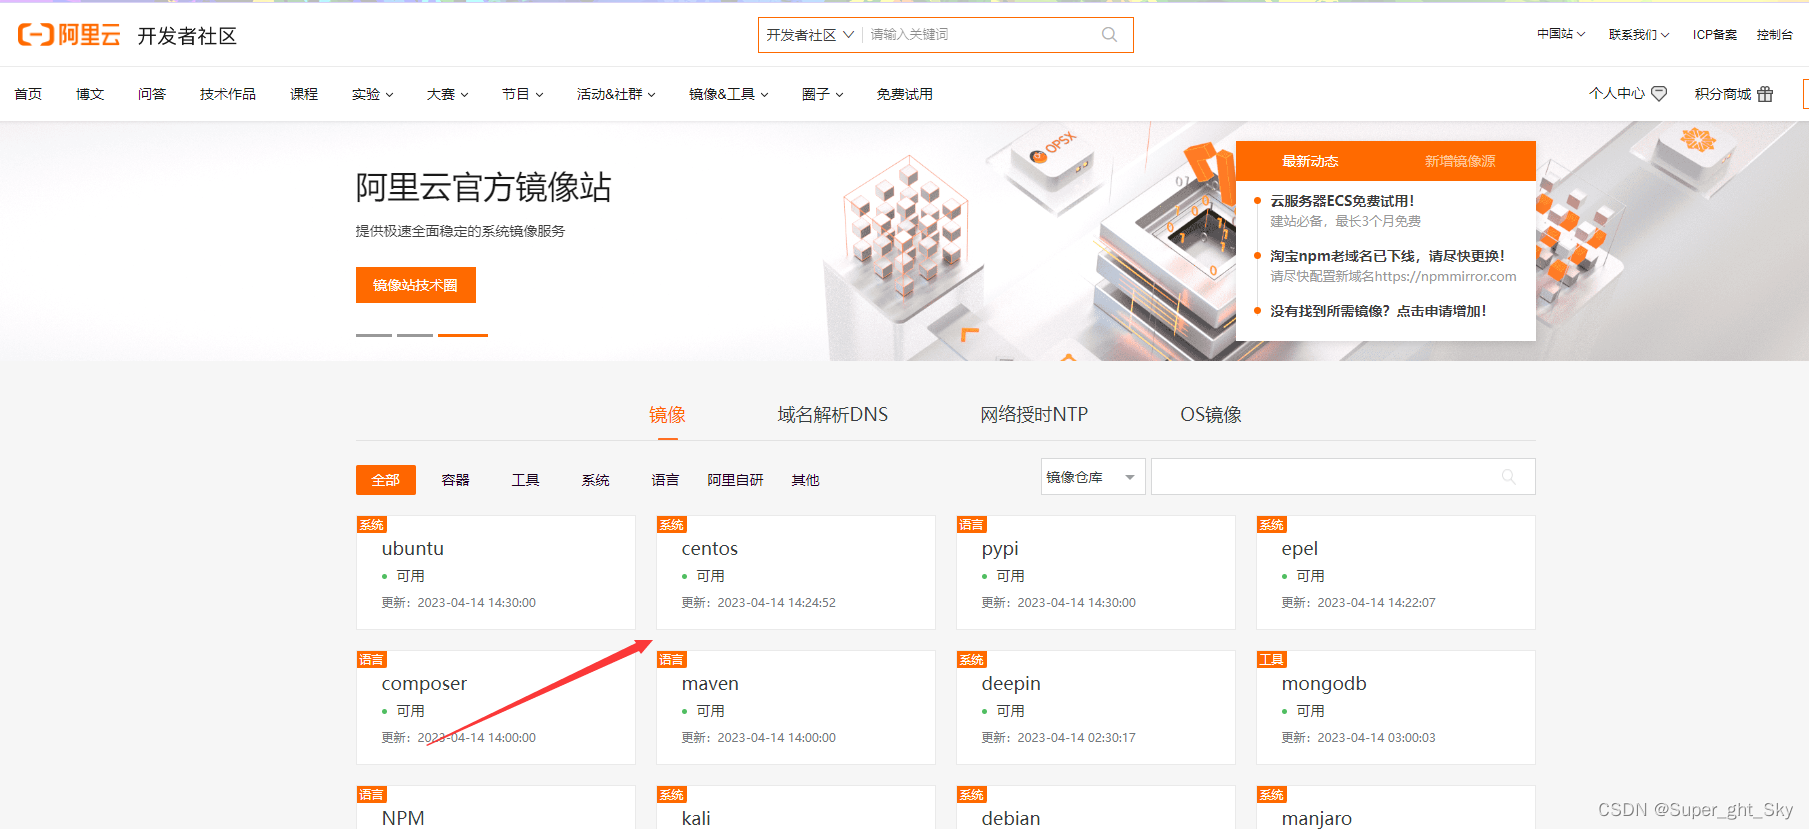Filter mirrors by 阿里自研
This screenshot has width=1809, height=829.
735,480
